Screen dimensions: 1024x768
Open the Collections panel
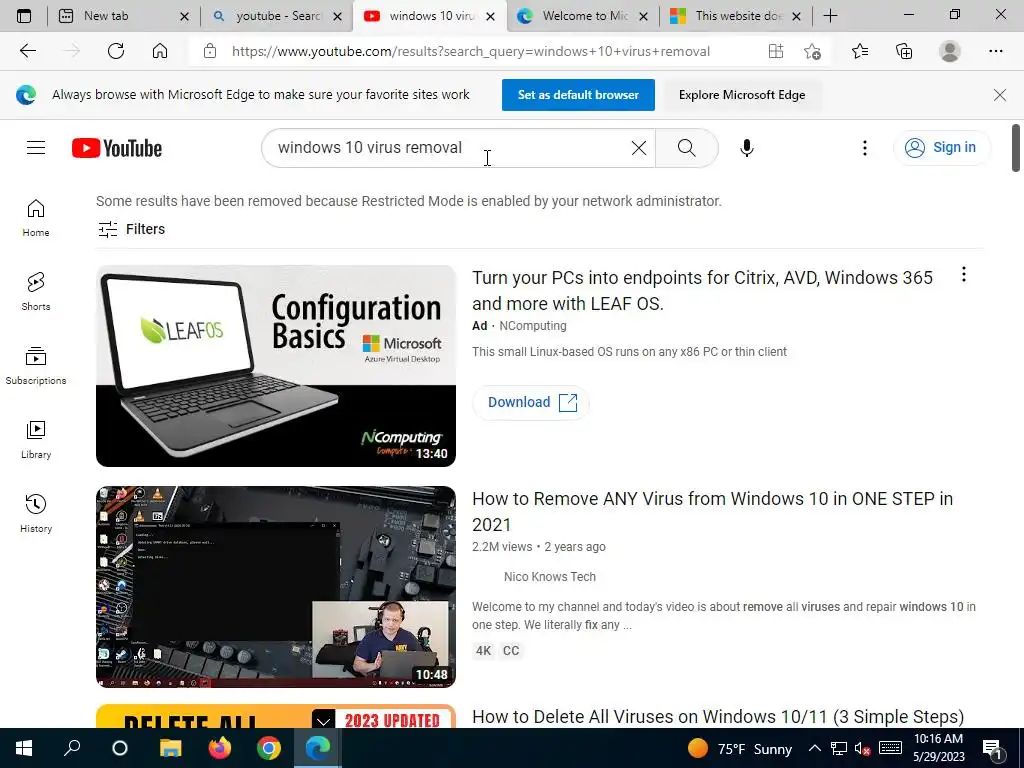[x=904, y=51]
